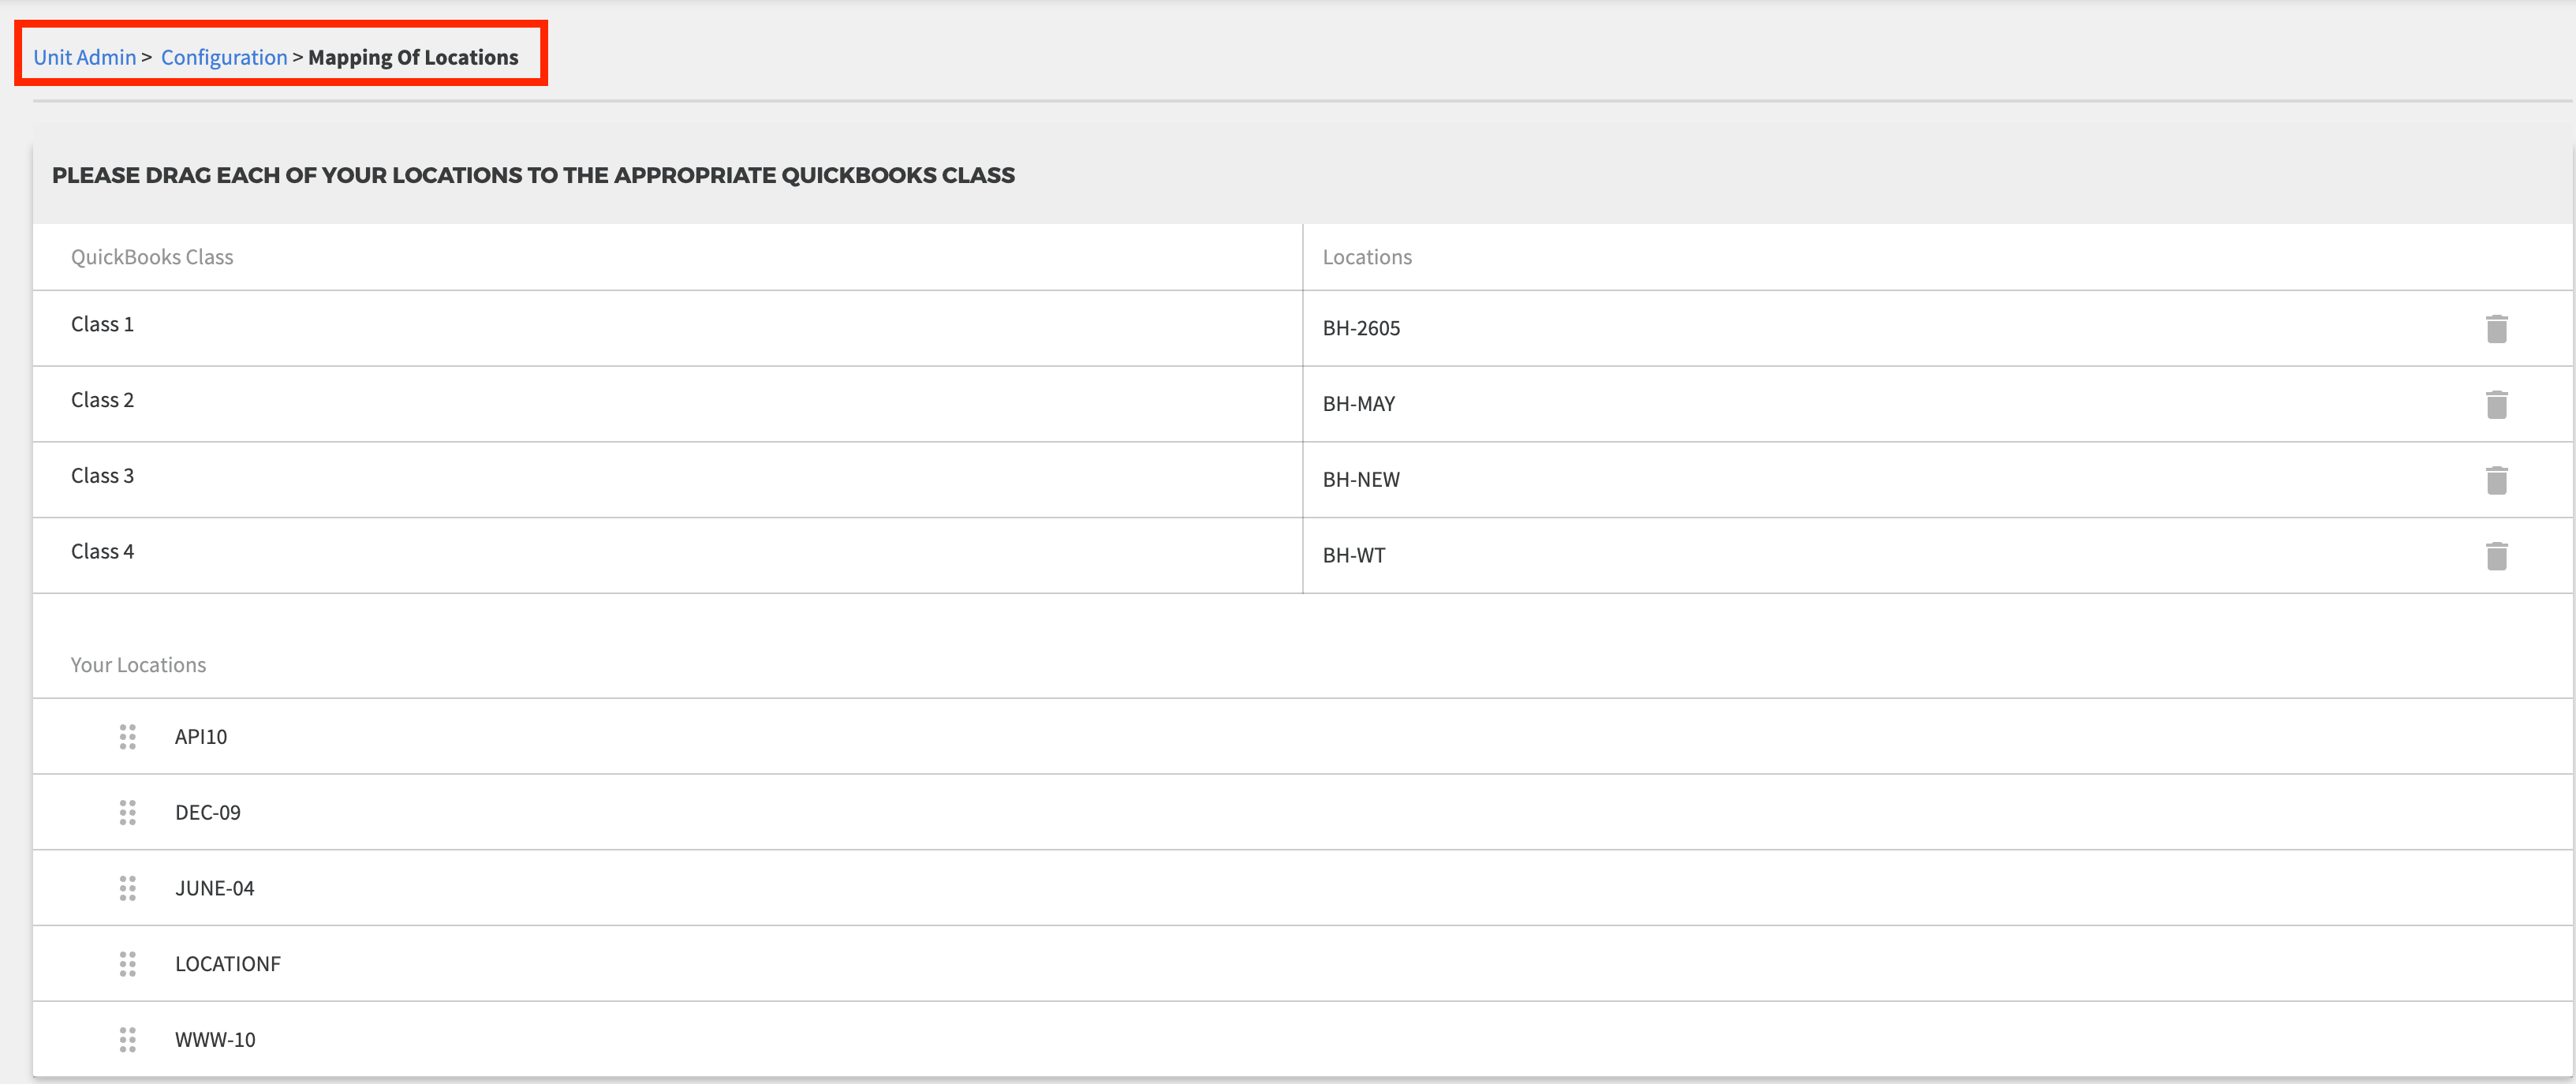Delete the BH-2605 location mapping
Screen dimensions: 2576x1084
(2496, 329)
